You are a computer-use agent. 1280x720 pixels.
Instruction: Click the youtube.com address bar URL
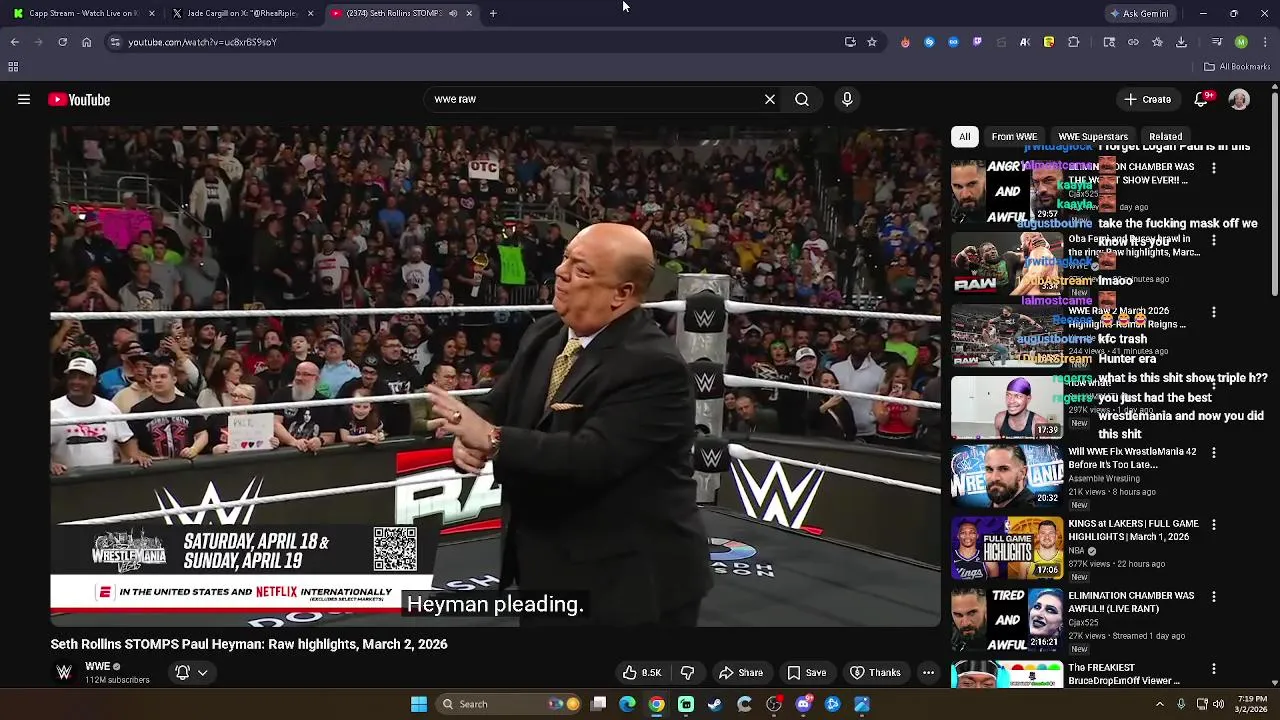coord(203,42)
